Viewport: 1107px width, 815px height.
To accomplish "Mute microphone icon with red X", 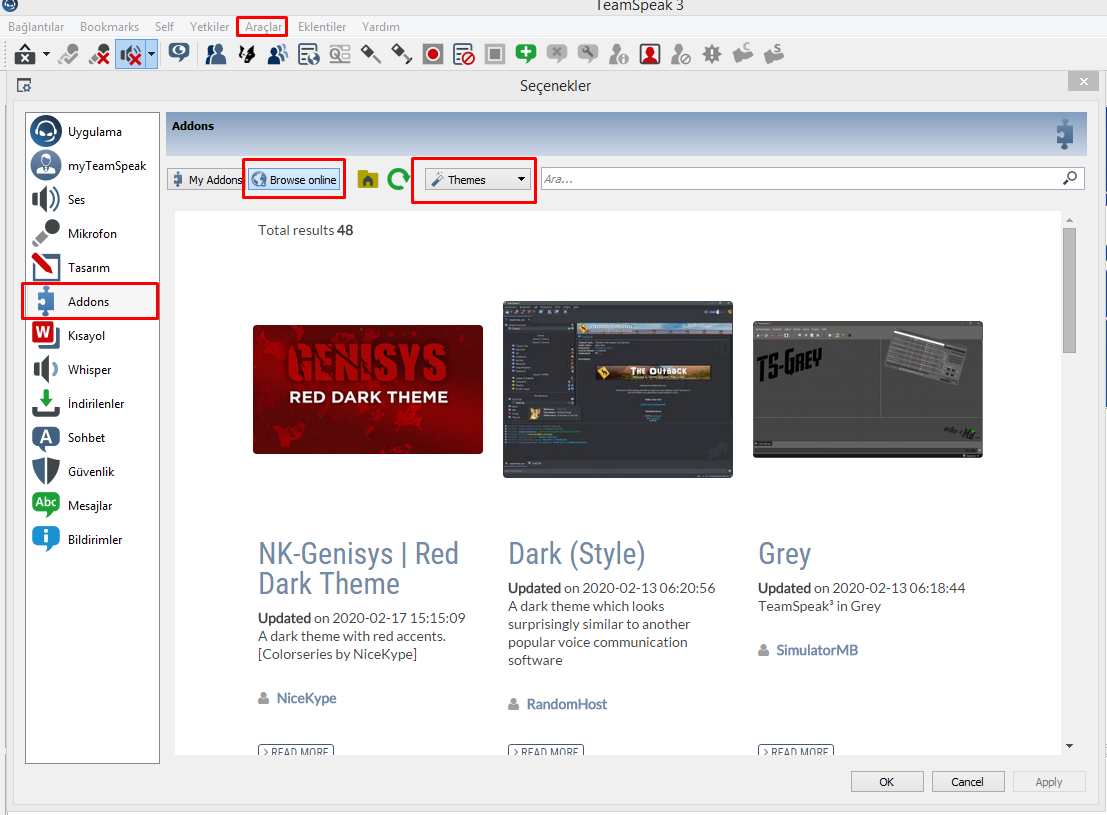I will click(x=100, y=54).
